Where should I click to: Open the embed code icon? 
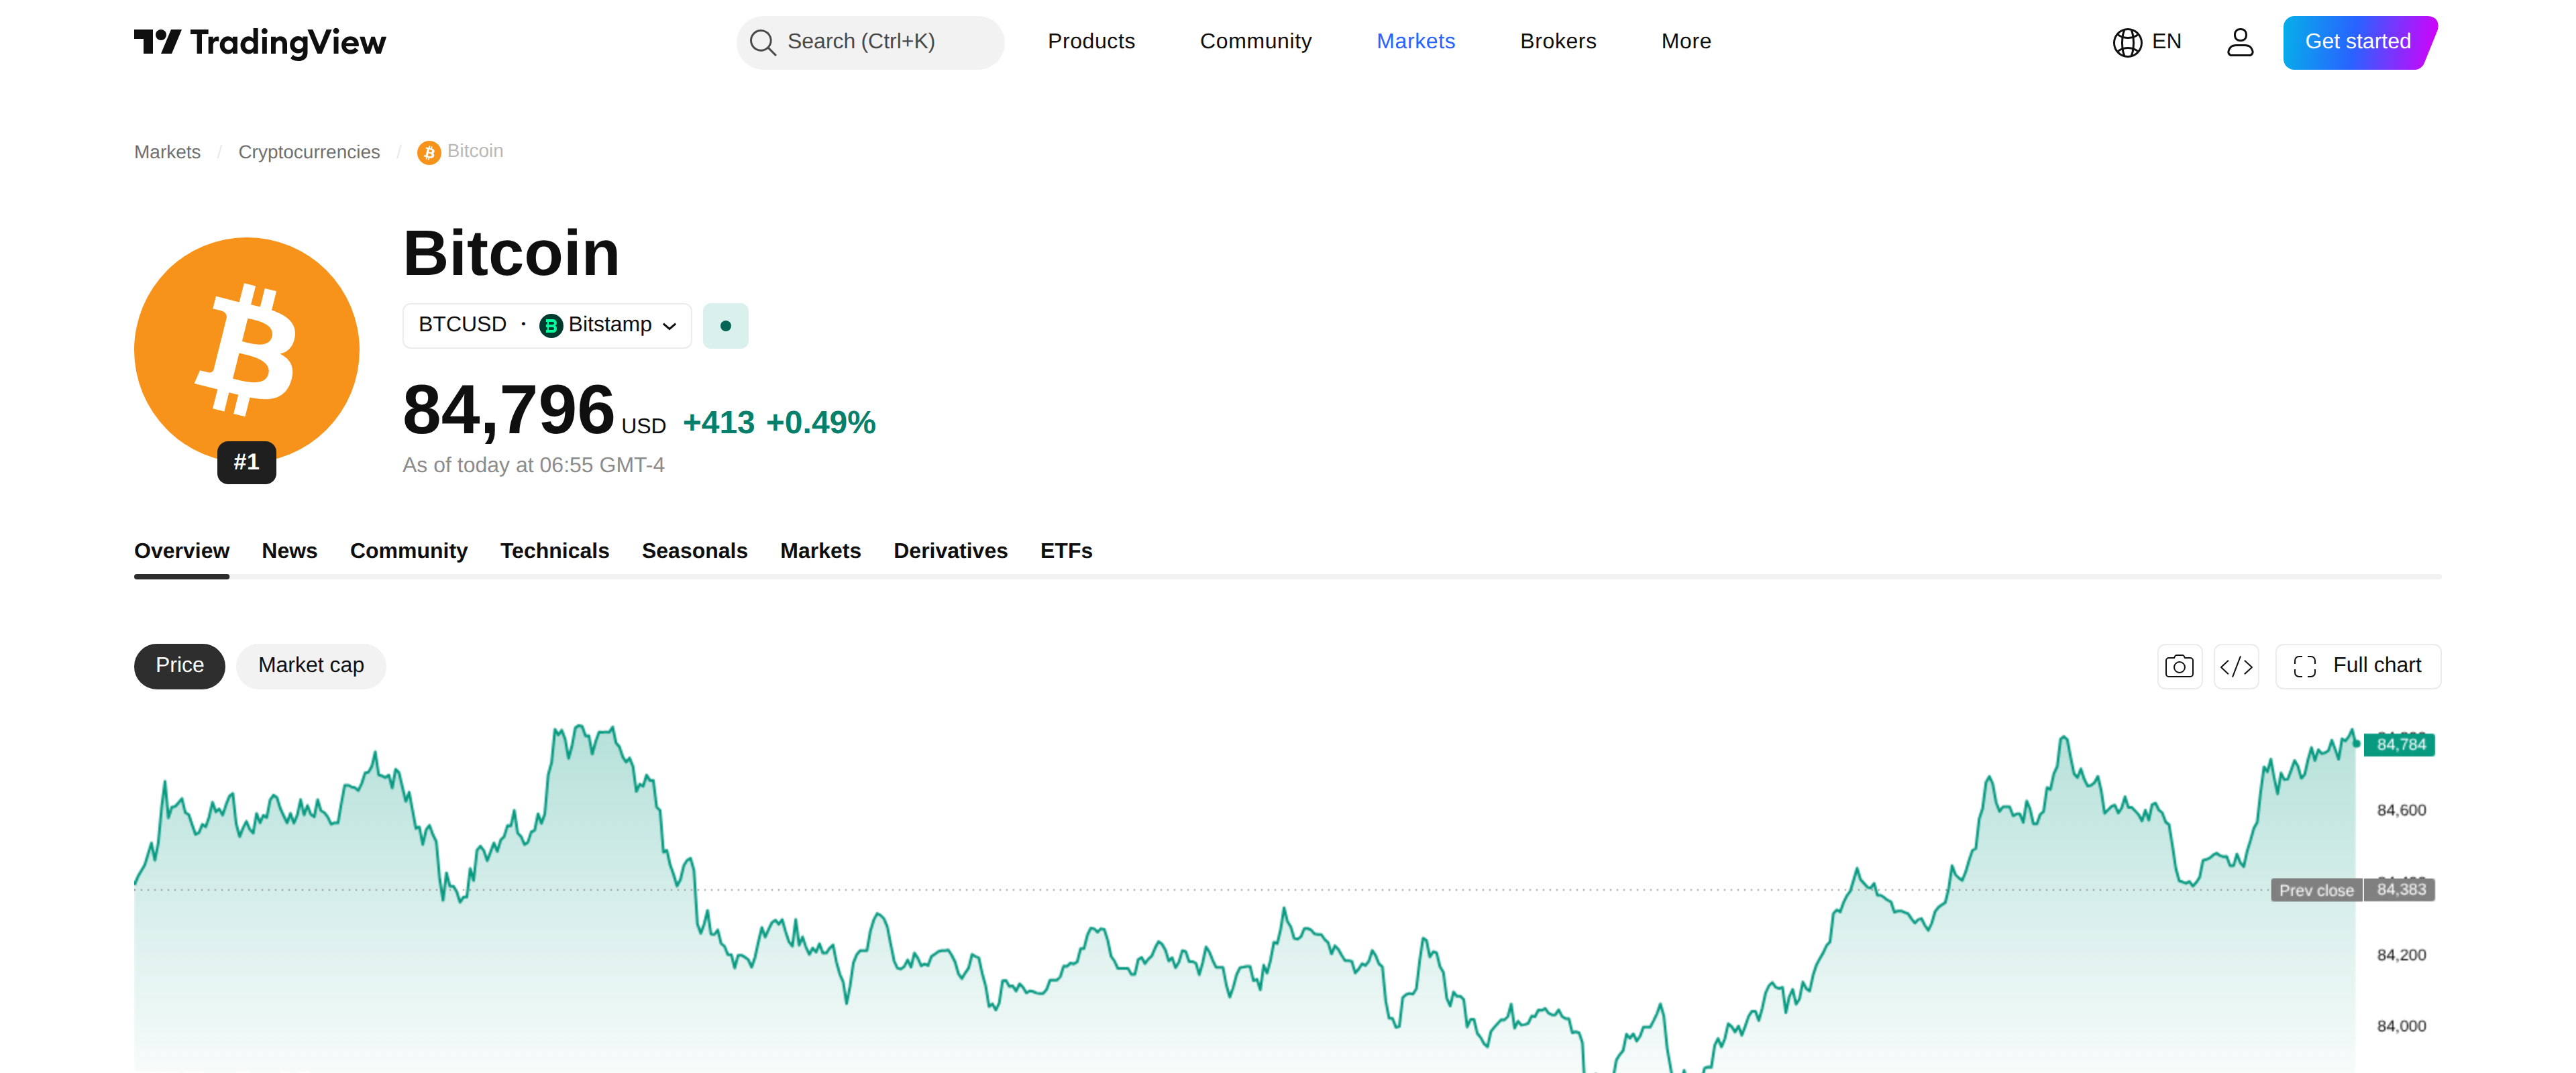coord(2236,666)
